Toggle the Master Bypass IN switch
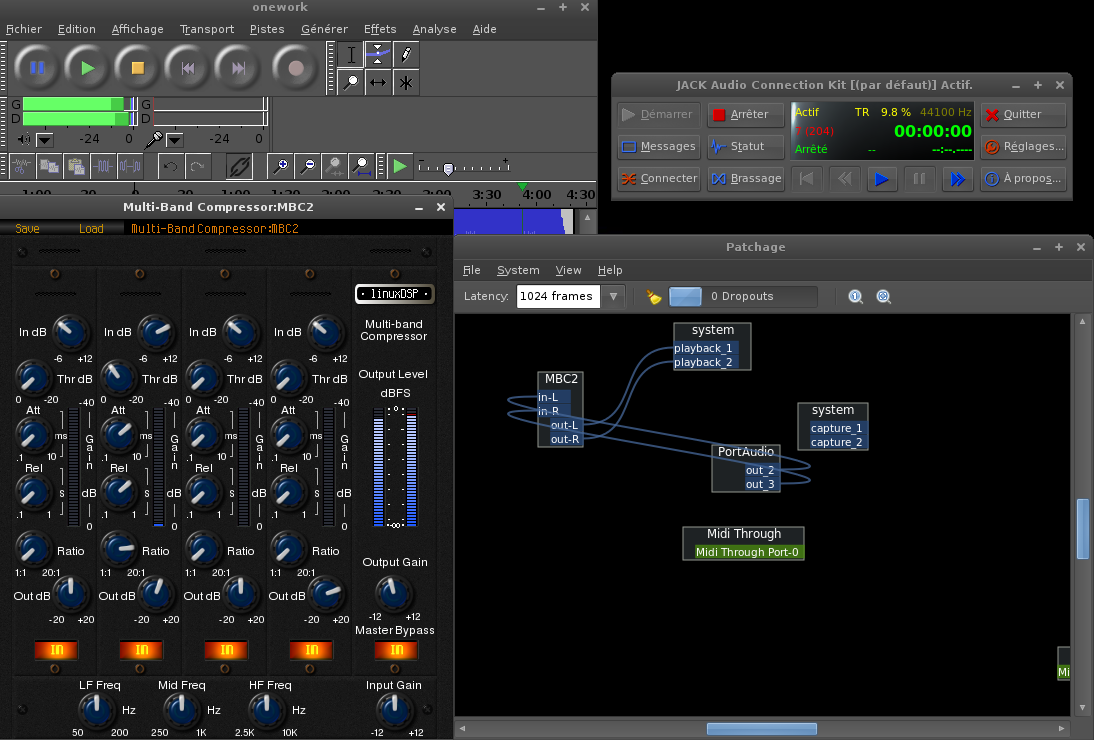The height and width of the screenshot is (740, 1094). coord(395,651)
